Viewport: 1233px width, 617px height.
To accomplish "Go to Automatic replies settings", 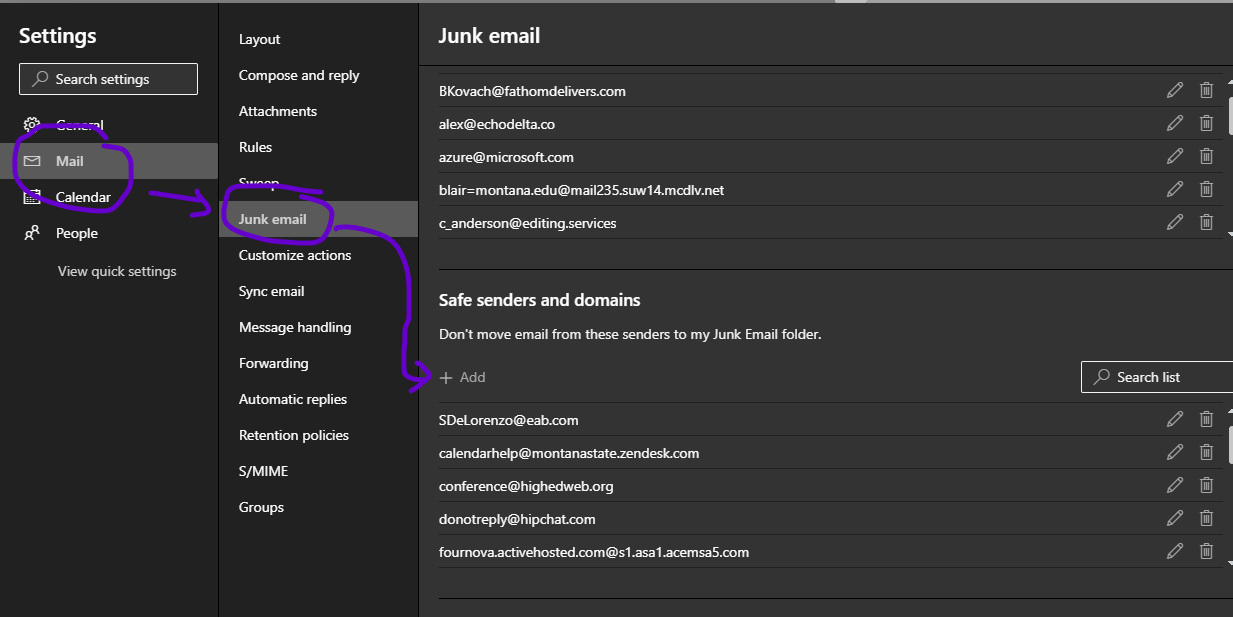I will (x=292, y=399).
